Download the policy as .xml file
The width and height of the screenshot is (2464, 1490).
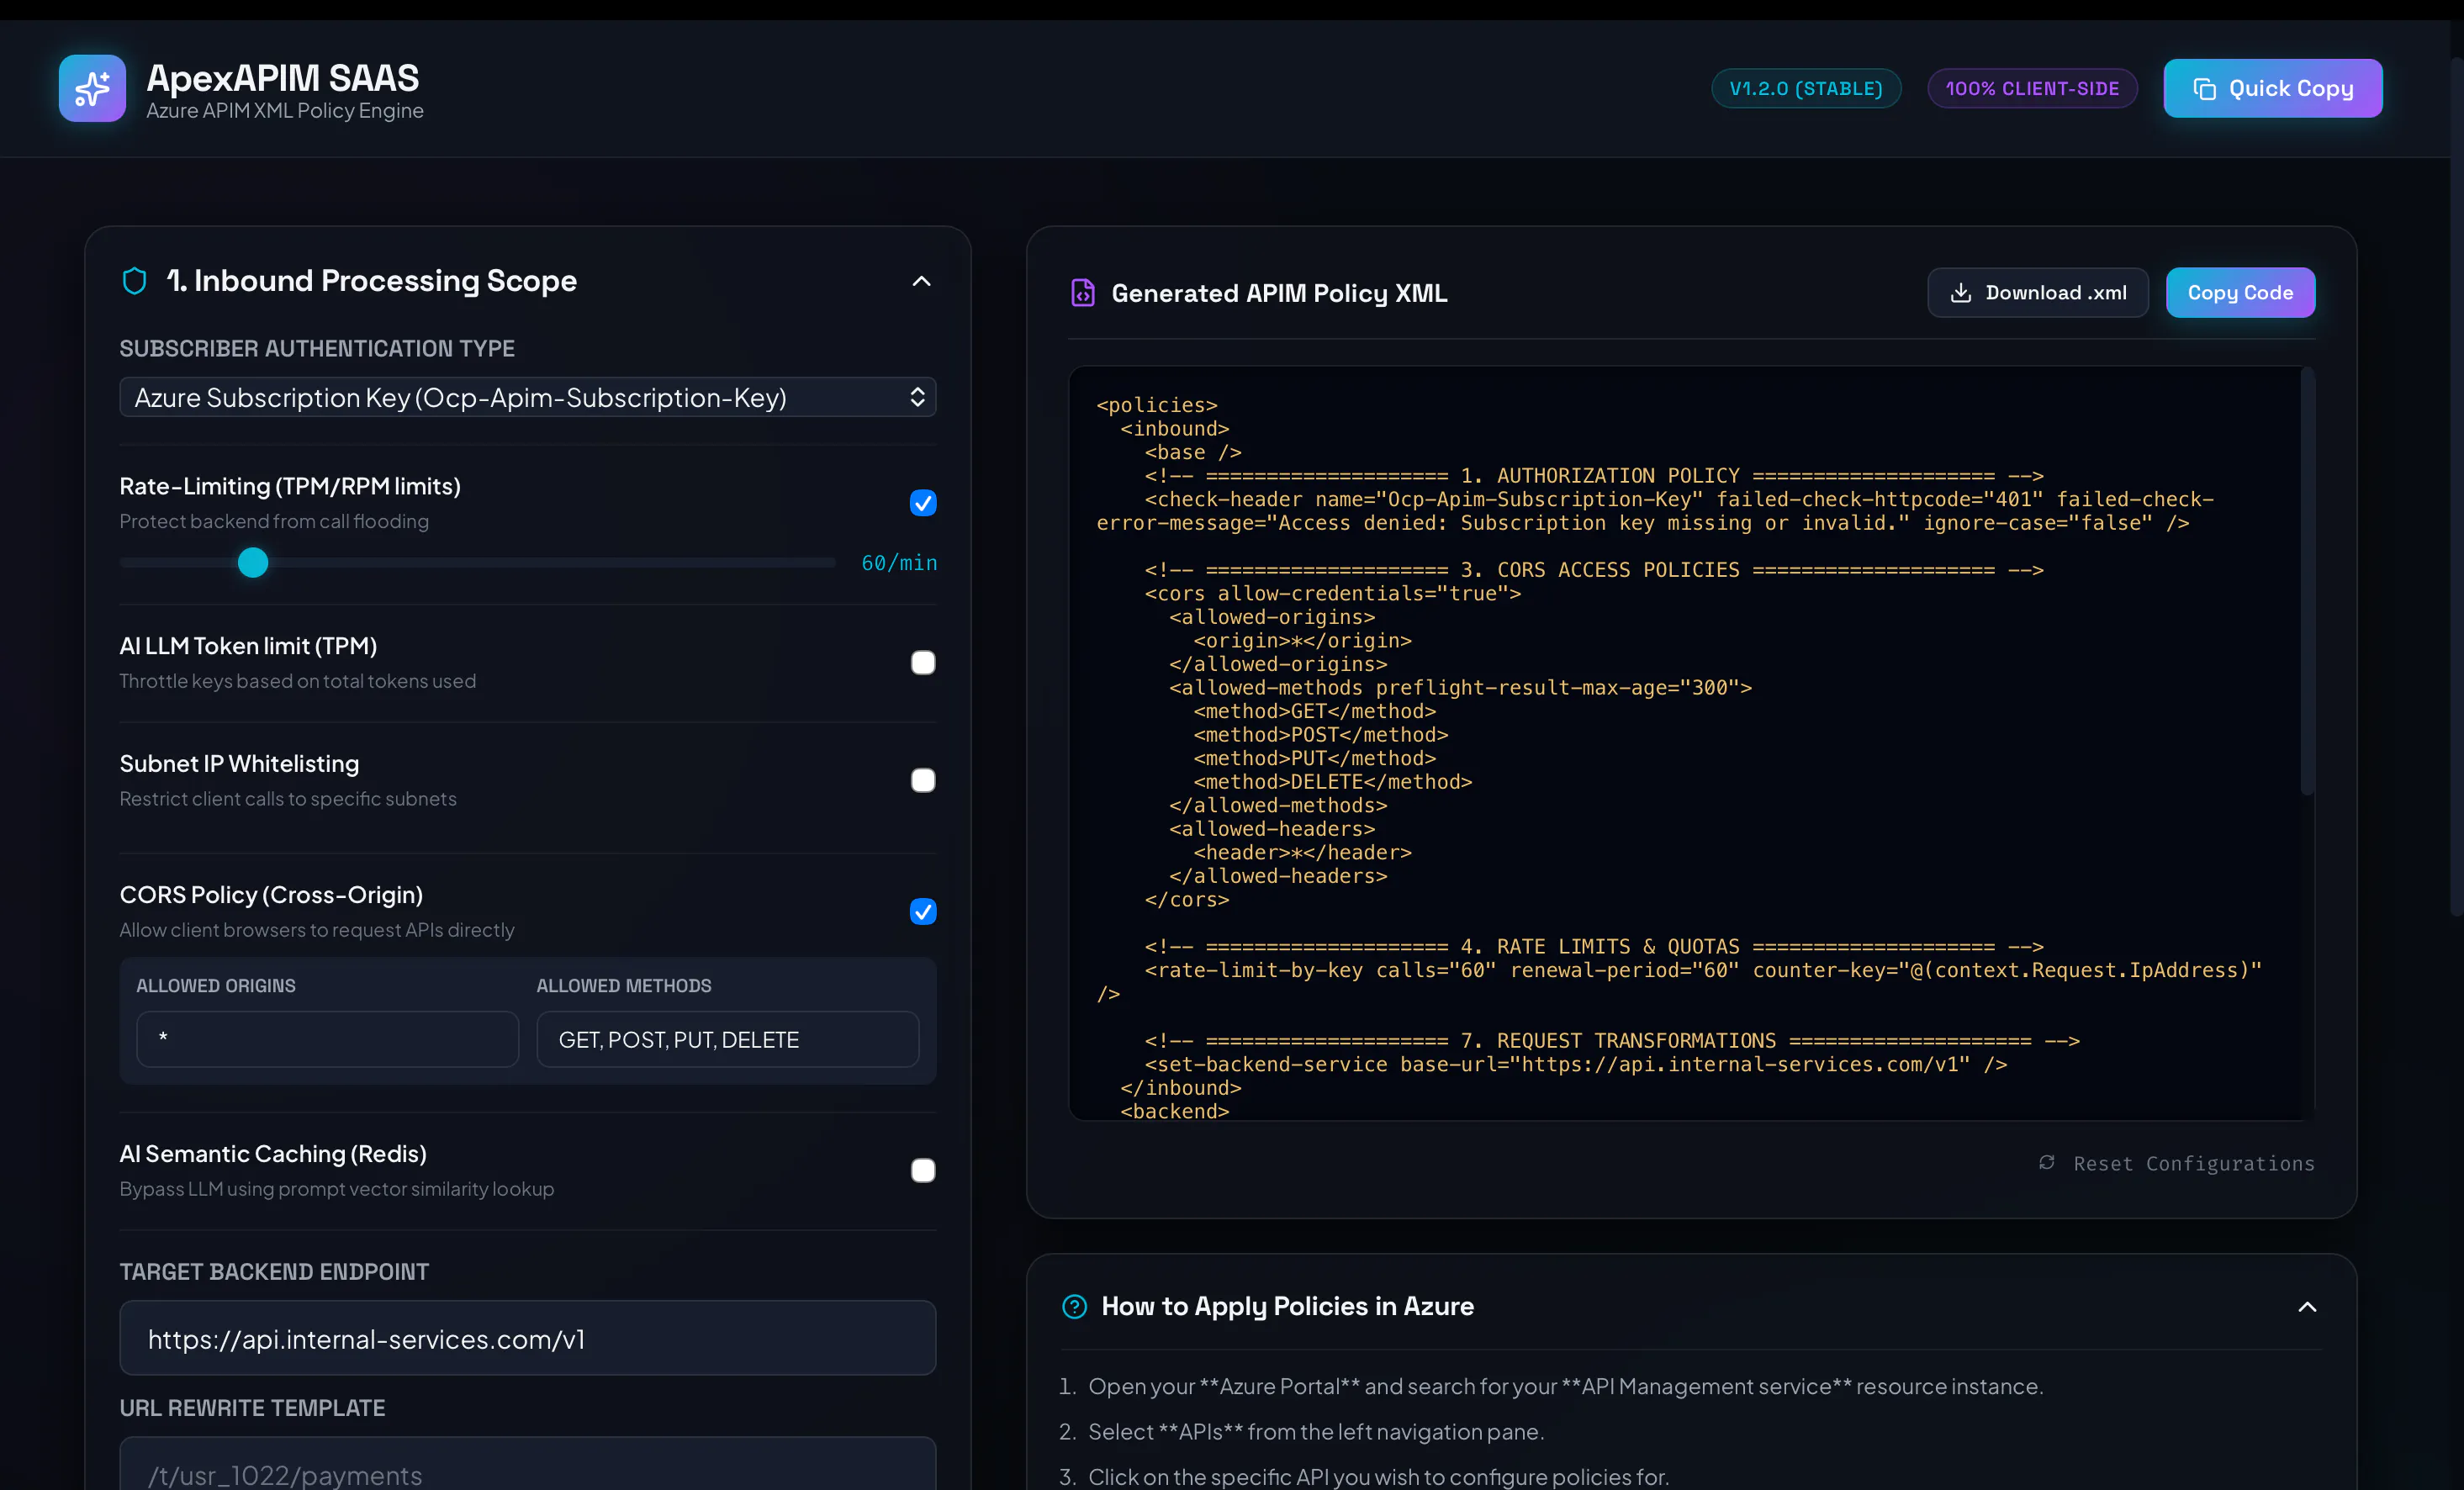click(x=2037, y=293)
